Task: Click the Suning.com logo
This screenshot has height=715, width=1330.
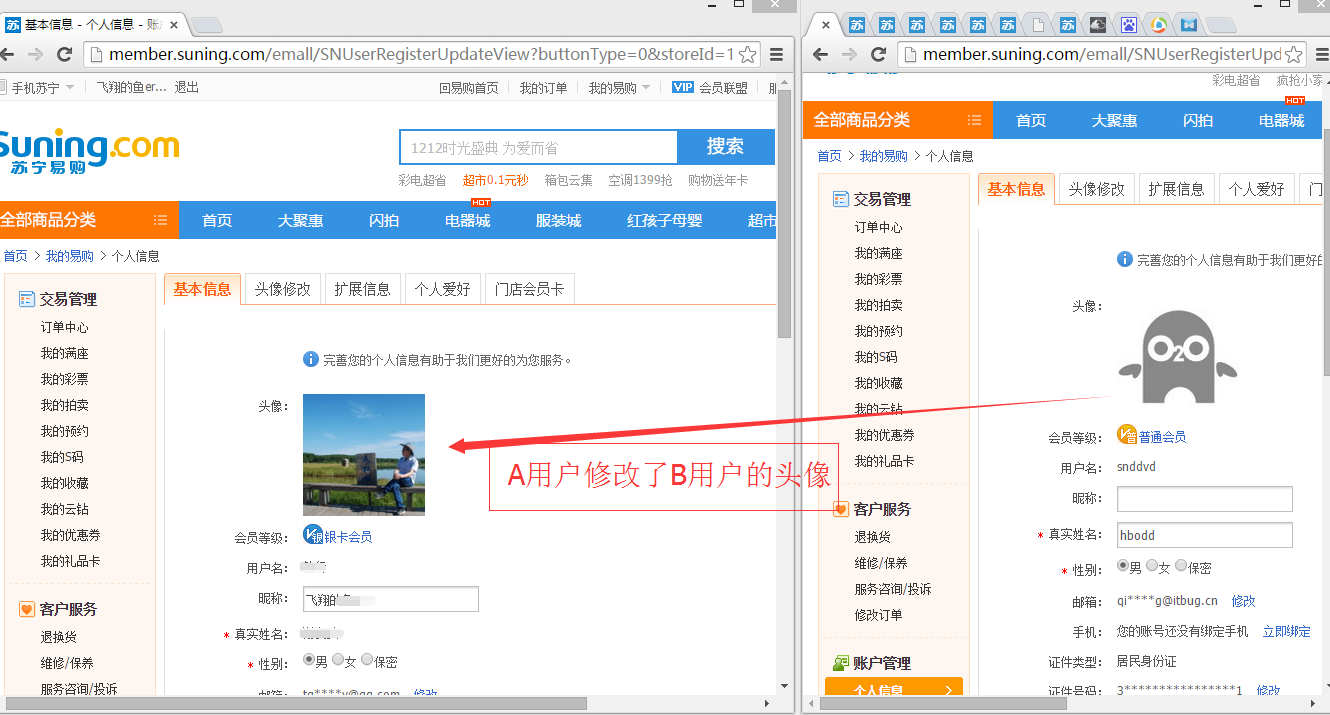Action: pos(89,151)
